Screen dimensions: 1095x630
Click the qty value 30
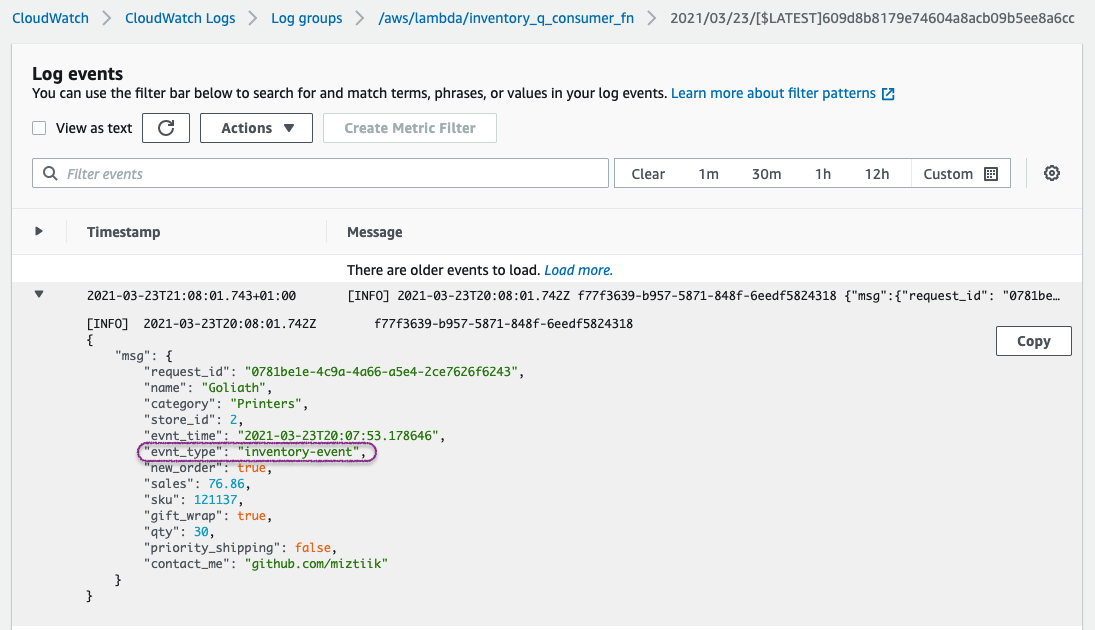(201, 532)
